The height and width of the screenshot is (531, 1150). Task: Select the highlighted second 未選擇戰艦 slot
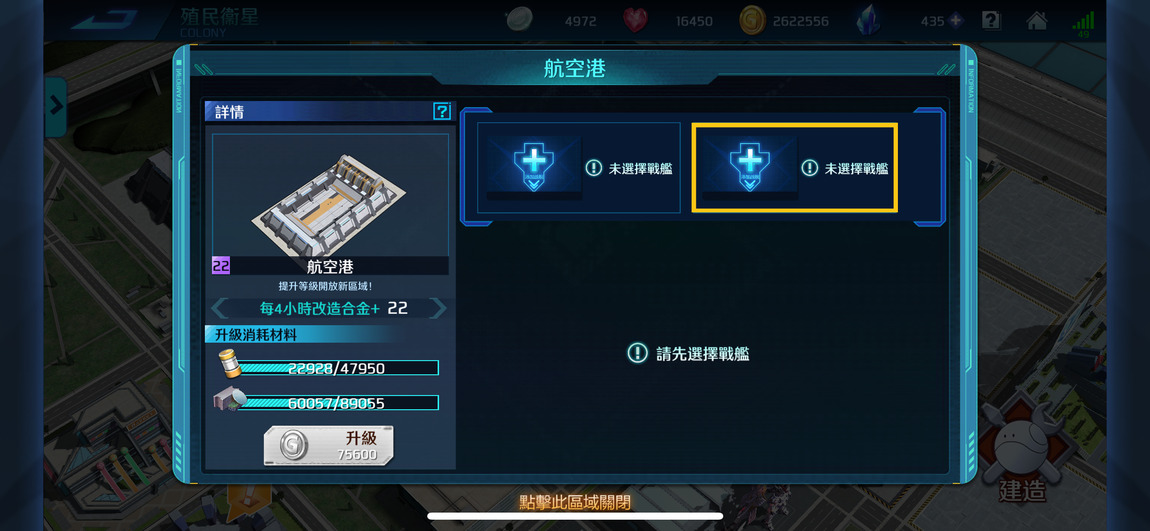pyautogui.click(x=794, y=168)
